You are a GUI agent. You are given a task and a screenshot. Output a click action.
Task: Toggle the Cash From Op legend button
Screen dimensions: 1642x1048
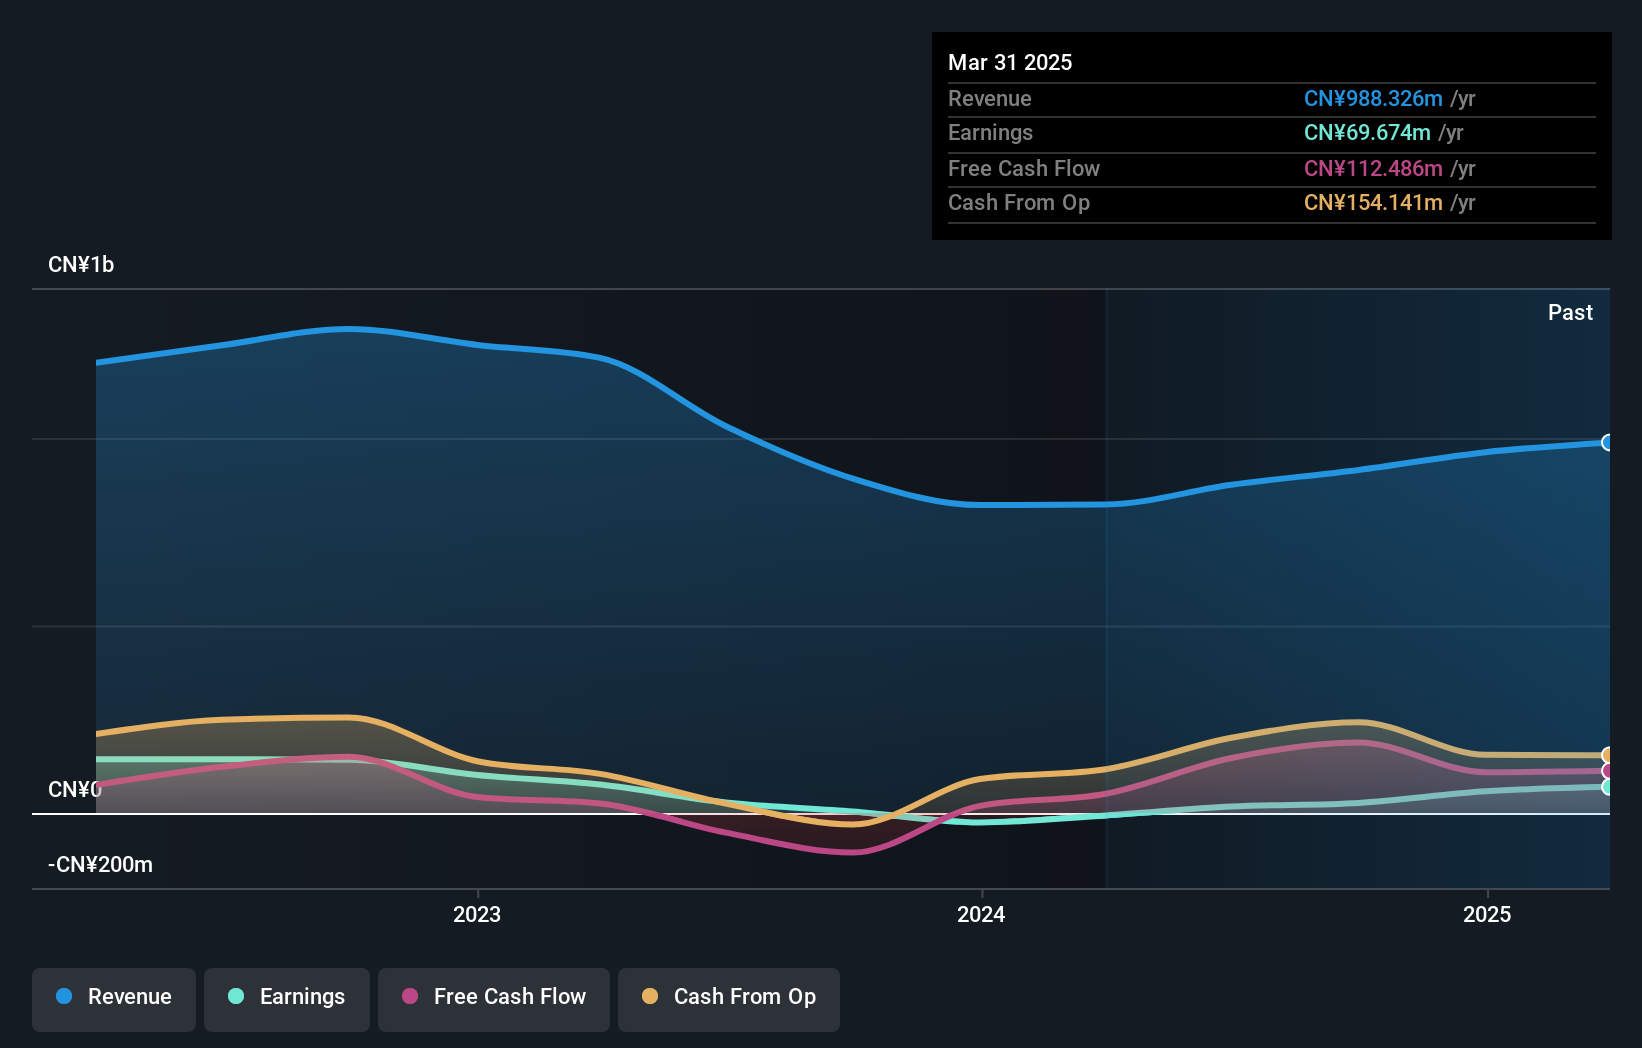pyautogui.click(x=729, y=999)
